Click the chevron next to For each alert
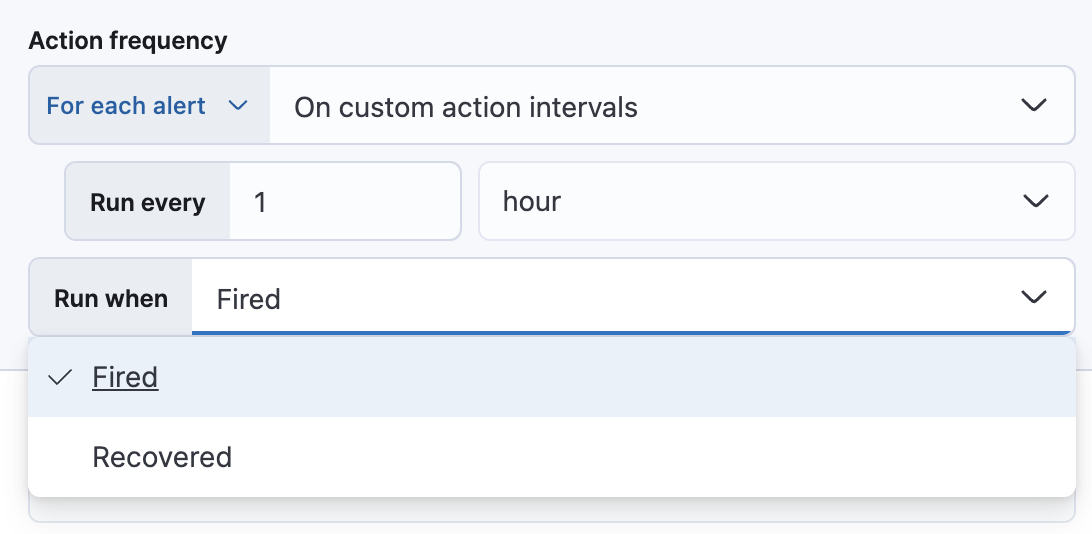 point(238,106)
